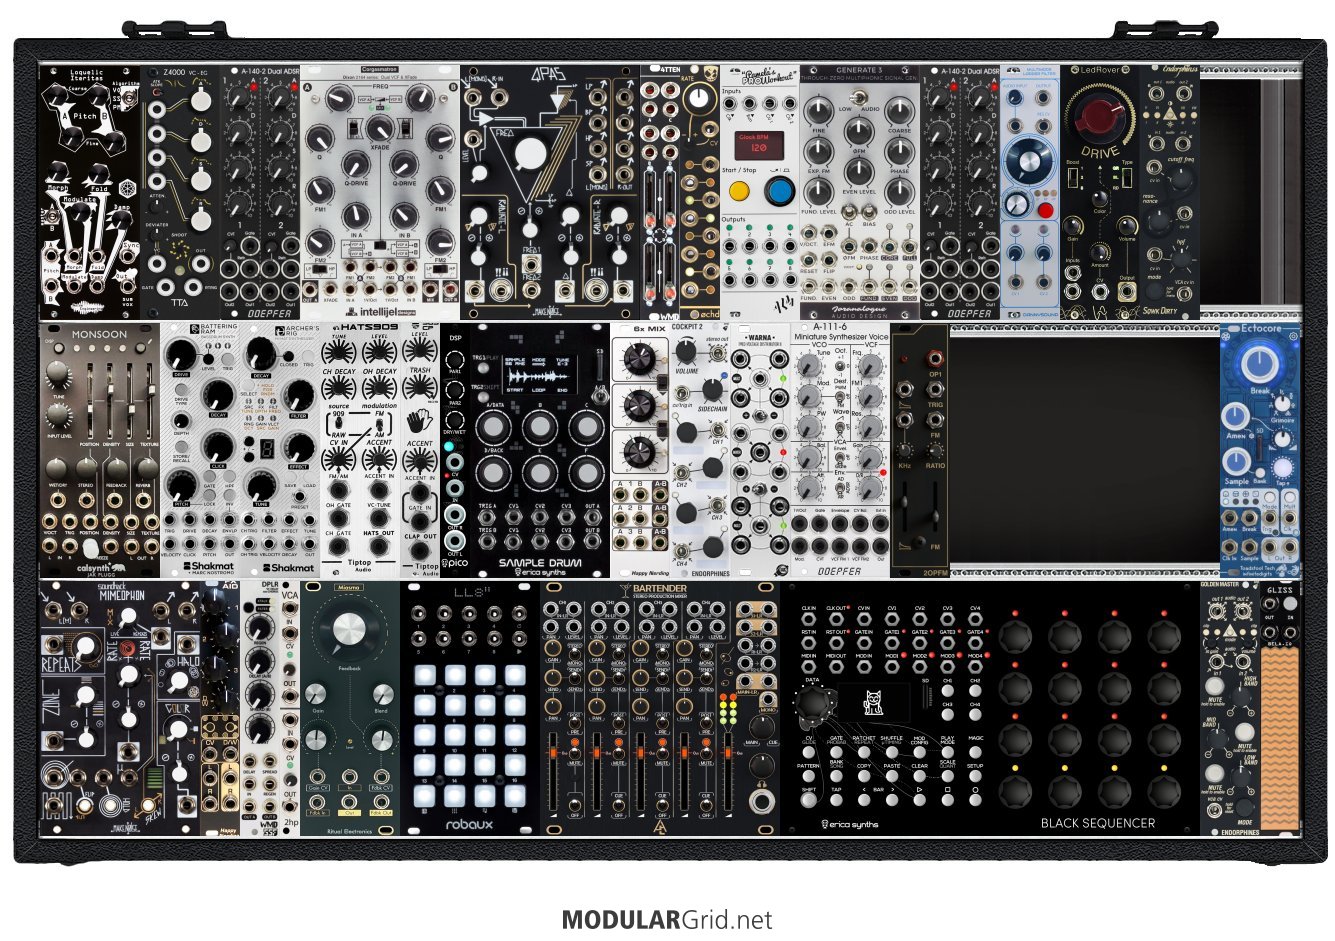The height and width of the screenshot is (941, 1335).
Task: Select the HATS909 module
Action: click(360, 450)
